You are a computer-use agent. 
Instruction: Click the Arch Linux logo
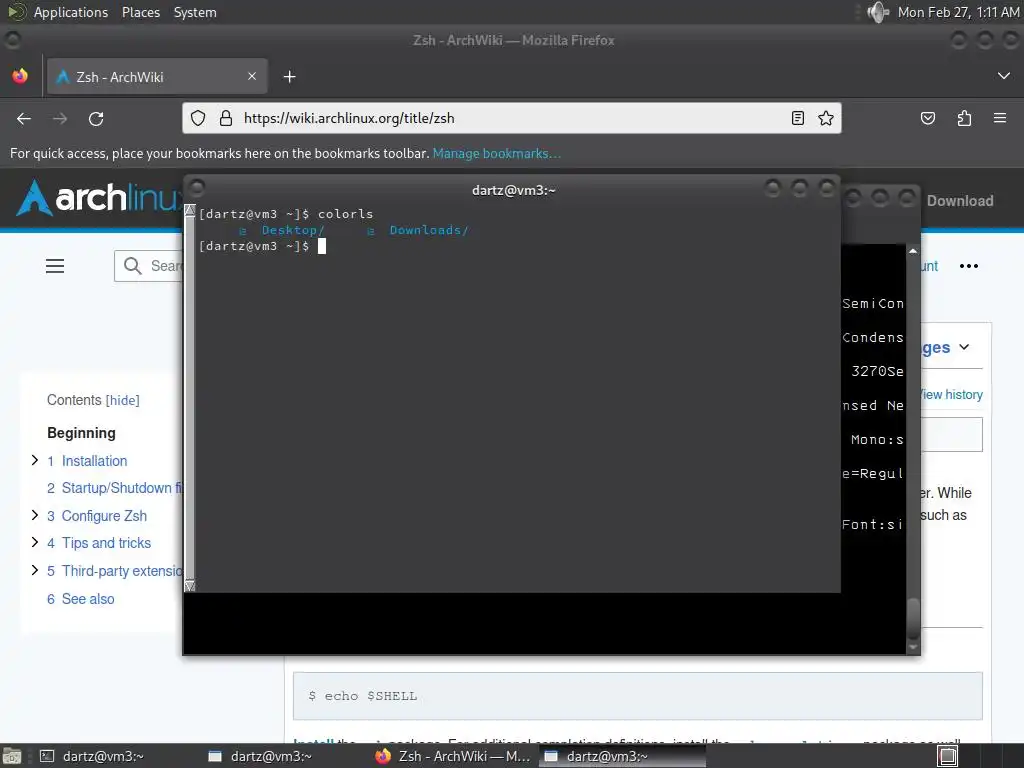pos(98,198)
